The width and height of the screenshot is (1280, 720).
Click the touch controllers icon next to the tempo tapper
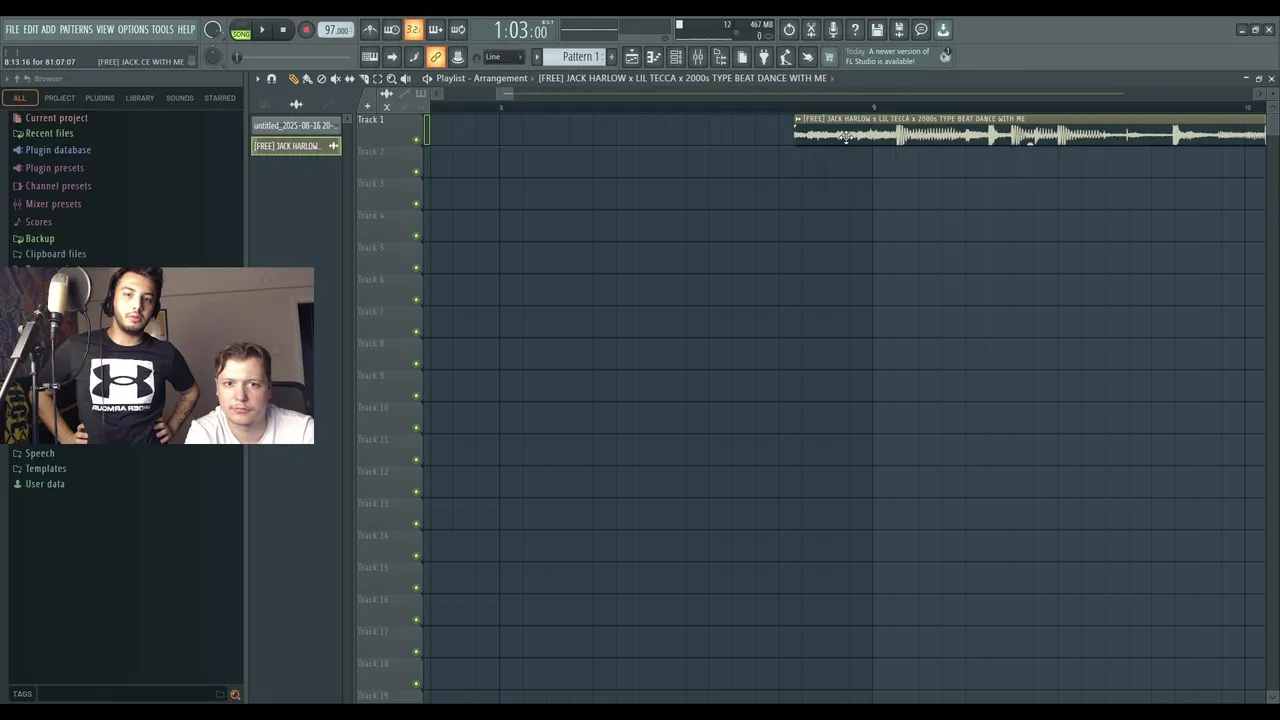click(808, 57)
